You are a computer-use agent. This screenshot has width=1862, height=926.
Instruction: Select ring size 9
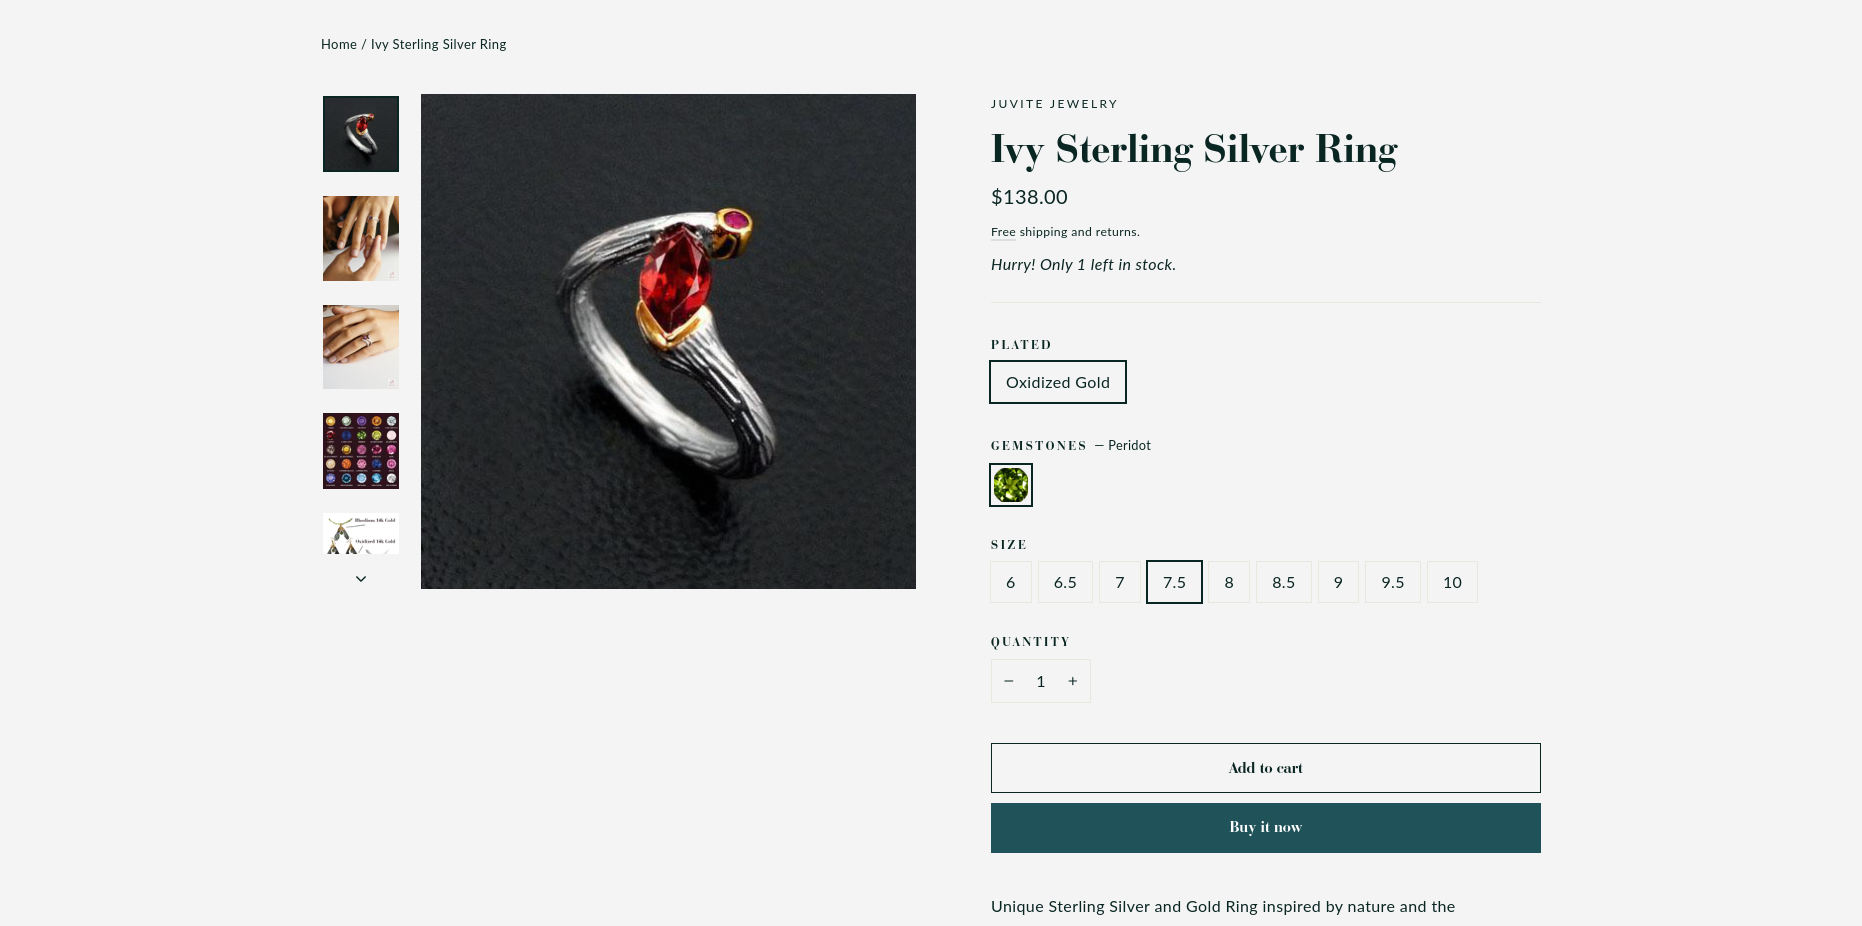tap(1338, 582)
